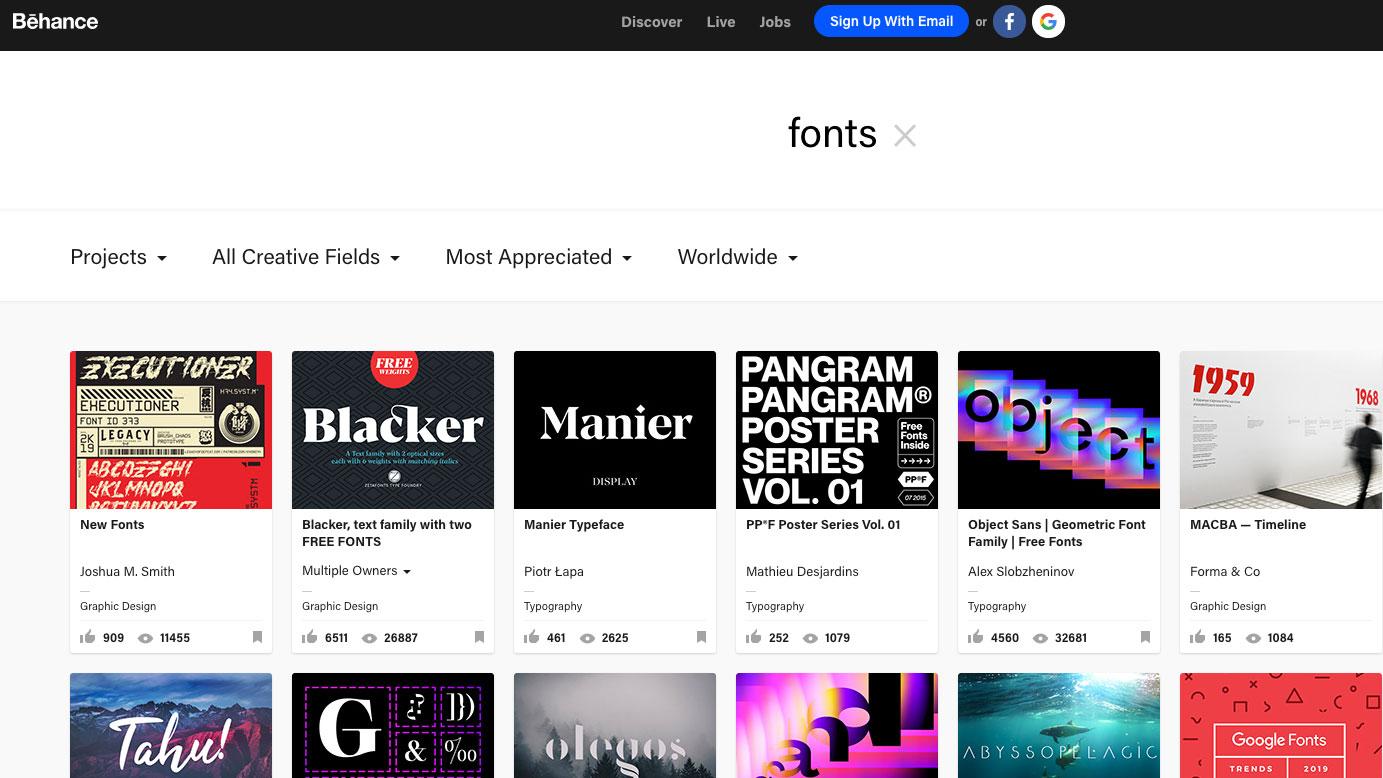The image size is (1383, 778).
Task: Expand the Worldwide location dropdown
Action: pyautogui.click(x=738, y=257)
